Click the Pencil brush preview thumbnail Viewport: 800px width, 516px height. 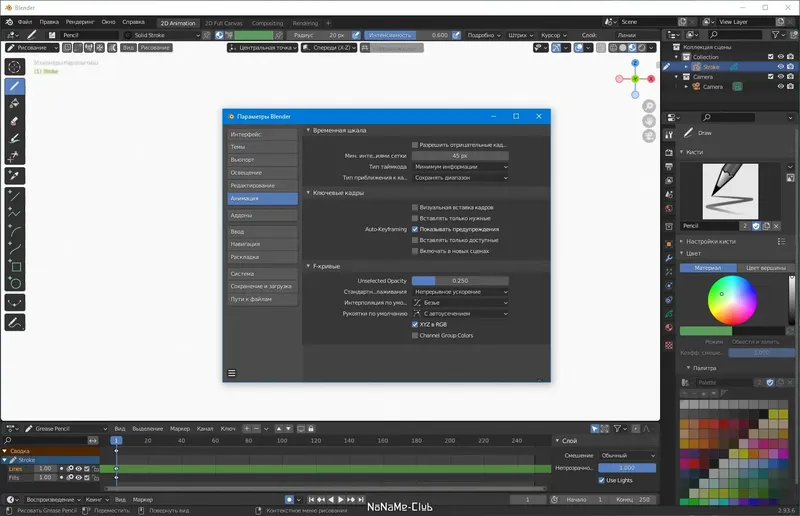coord(730,191)
